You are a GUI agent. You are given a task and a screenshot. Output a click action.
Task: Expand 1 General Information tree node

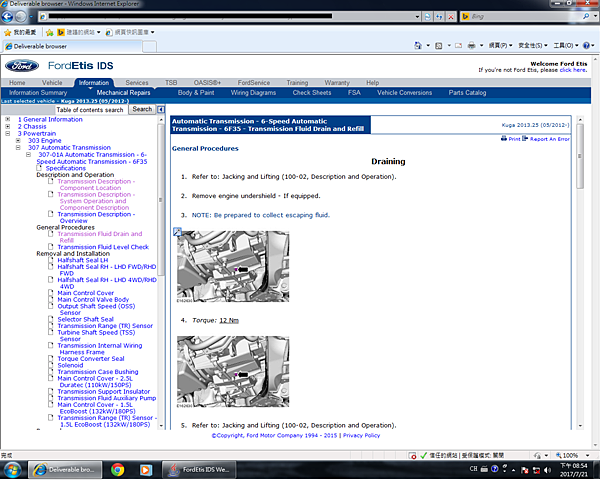(8, 119)
